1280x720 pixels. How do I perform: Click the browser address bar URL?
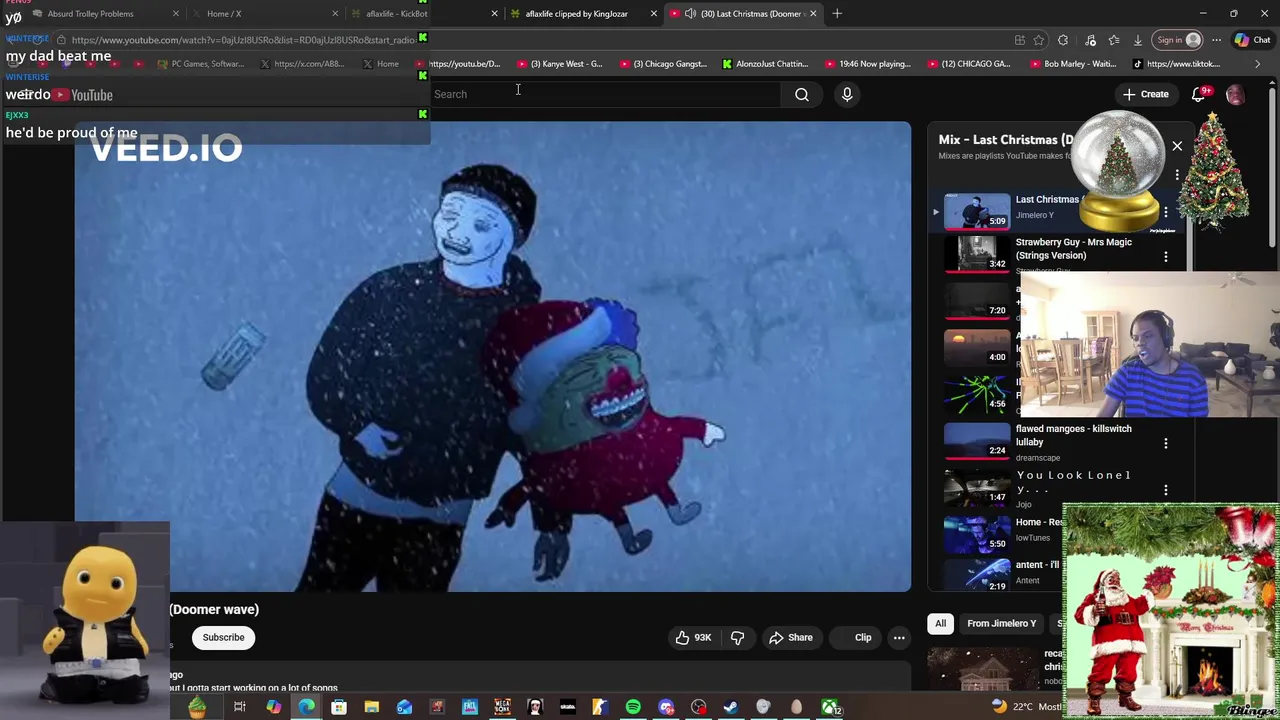coord(245,40)
